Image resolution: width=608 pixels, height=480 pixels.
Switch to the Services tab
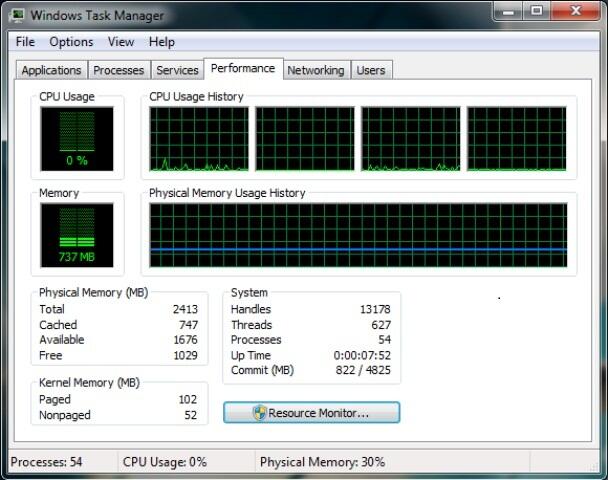[177, 70]
